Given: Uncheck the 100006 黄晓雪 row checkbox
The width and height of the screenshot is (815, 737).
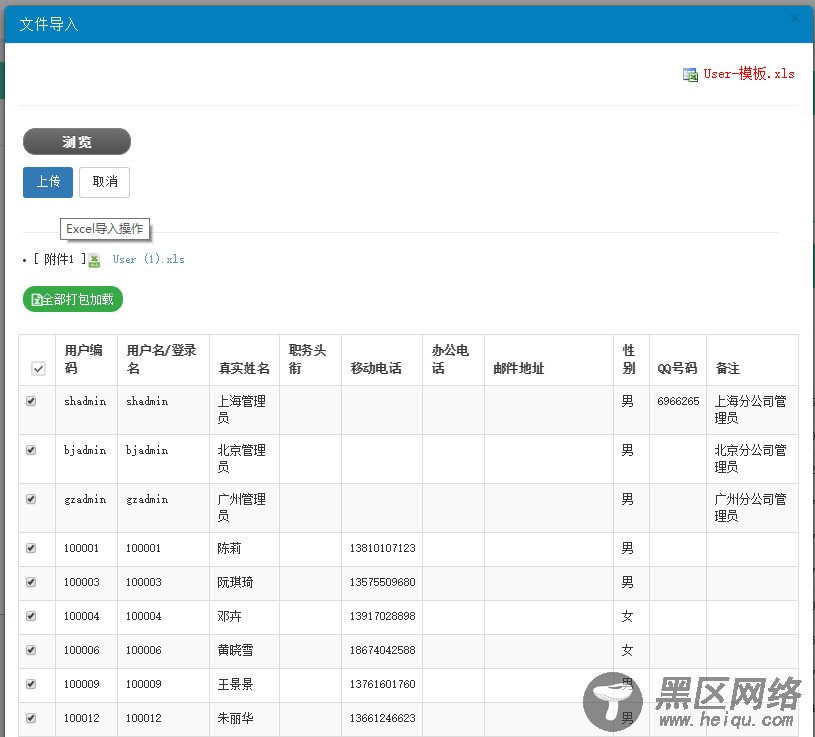Looking at the screenshot, I should 31,650.
